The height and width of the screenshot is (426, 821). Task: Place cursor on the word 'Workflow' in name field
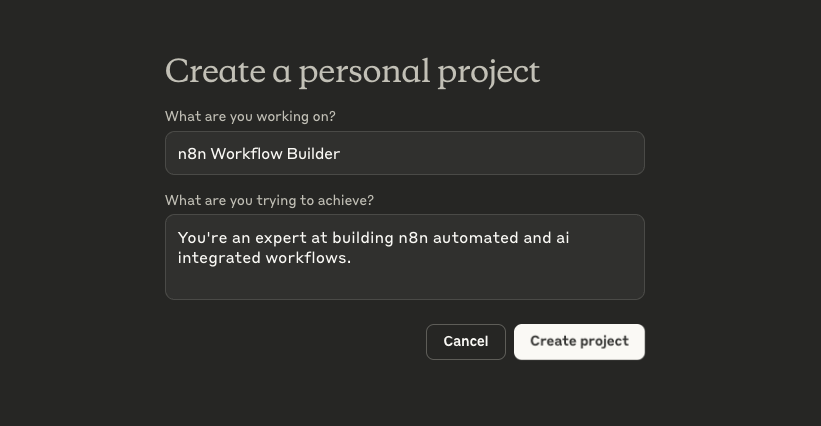pos(246,154)
